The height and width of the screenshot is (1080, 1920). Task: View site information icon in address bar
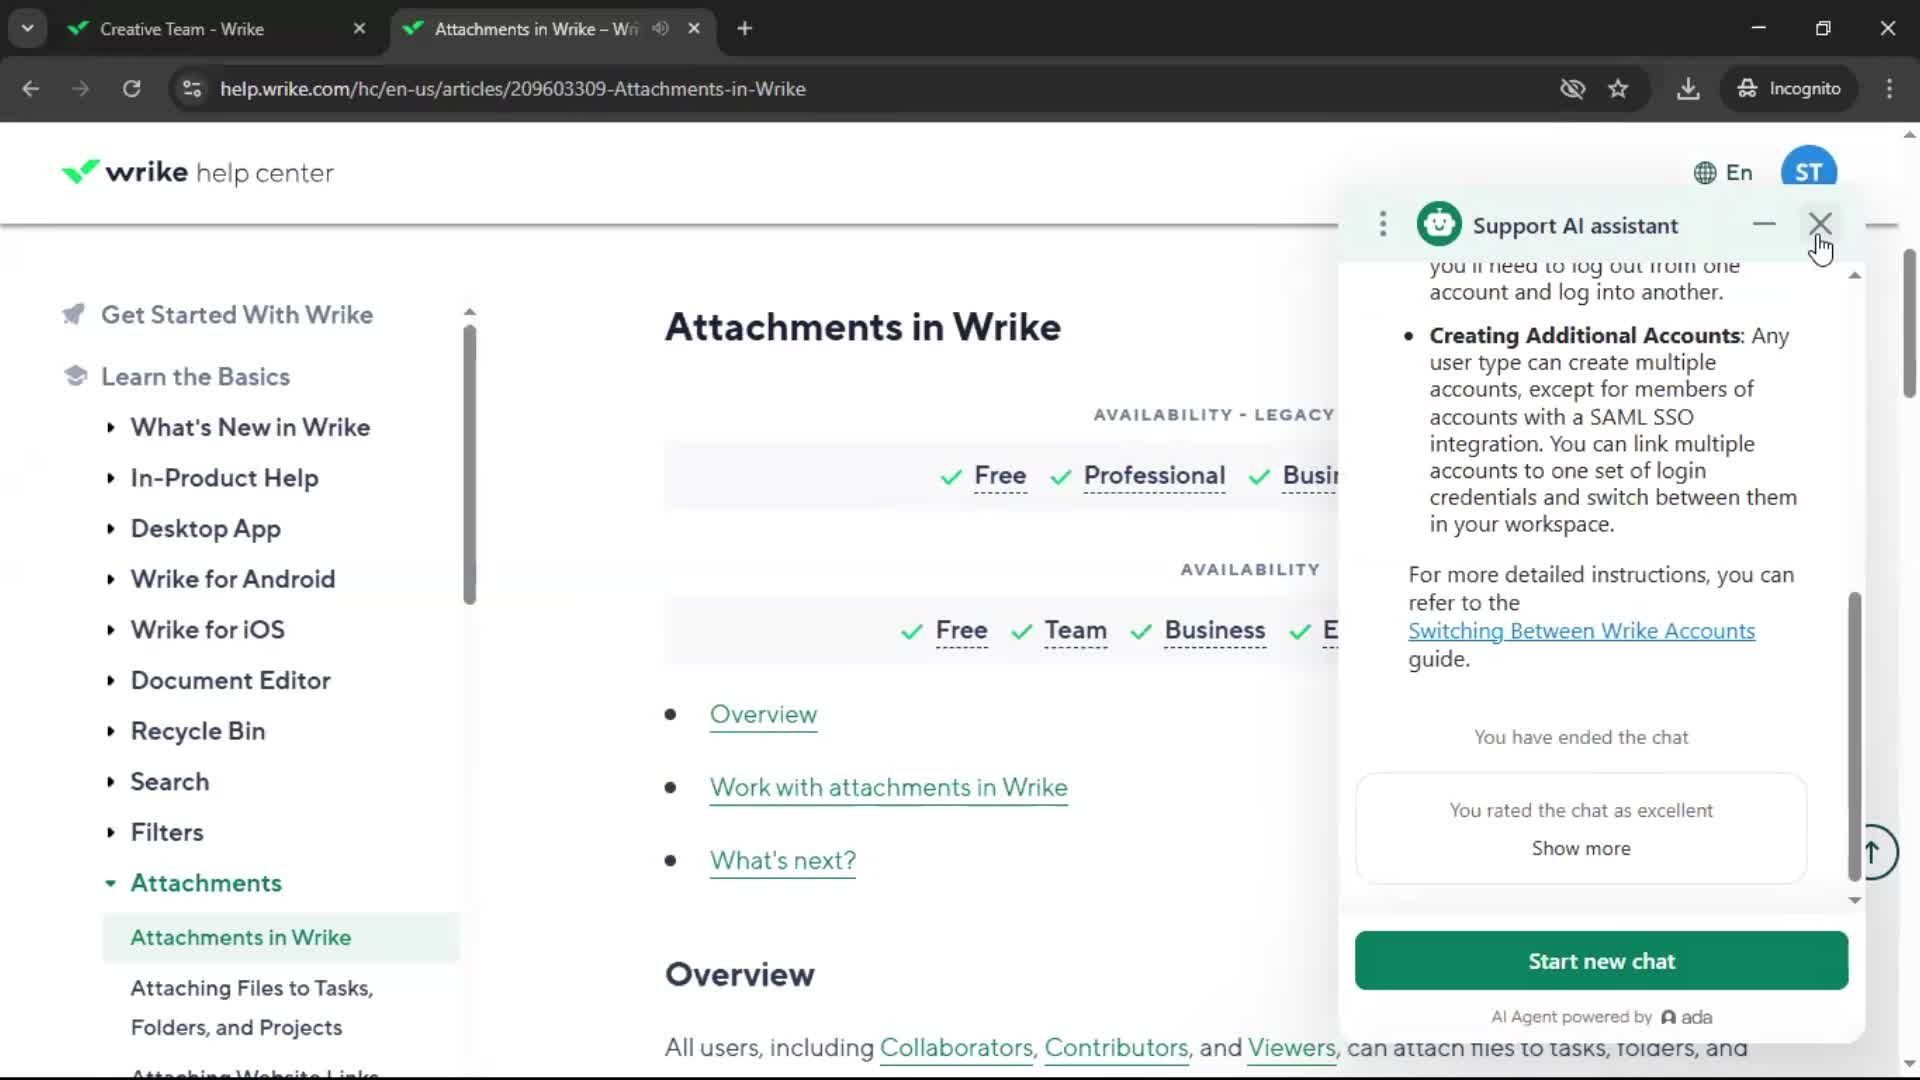click(192, 89)
